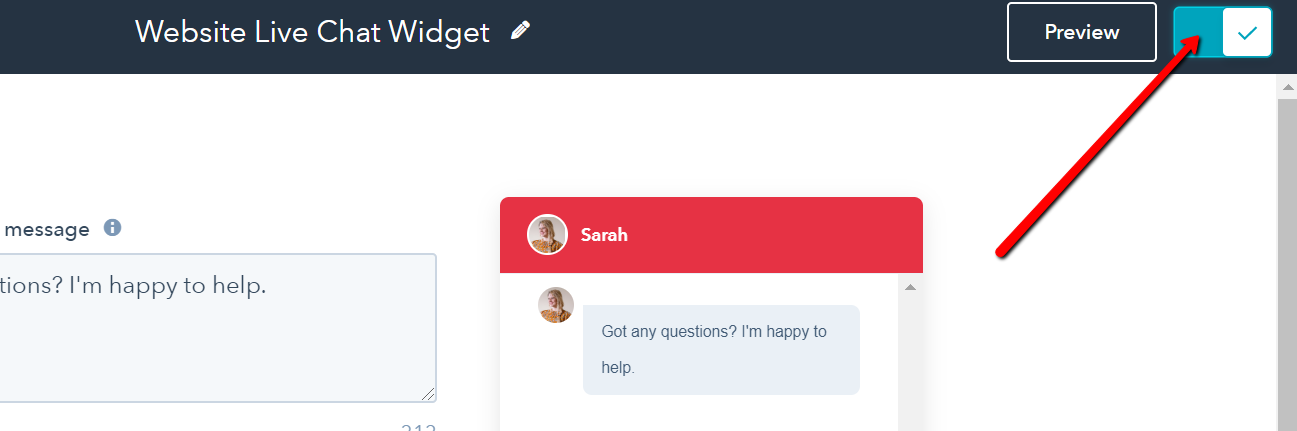Image resolution: width=1297 pixels, height=431 pixels.
Task: Click the page scrollbar's up arrow
Action: tap(1287, 87)
